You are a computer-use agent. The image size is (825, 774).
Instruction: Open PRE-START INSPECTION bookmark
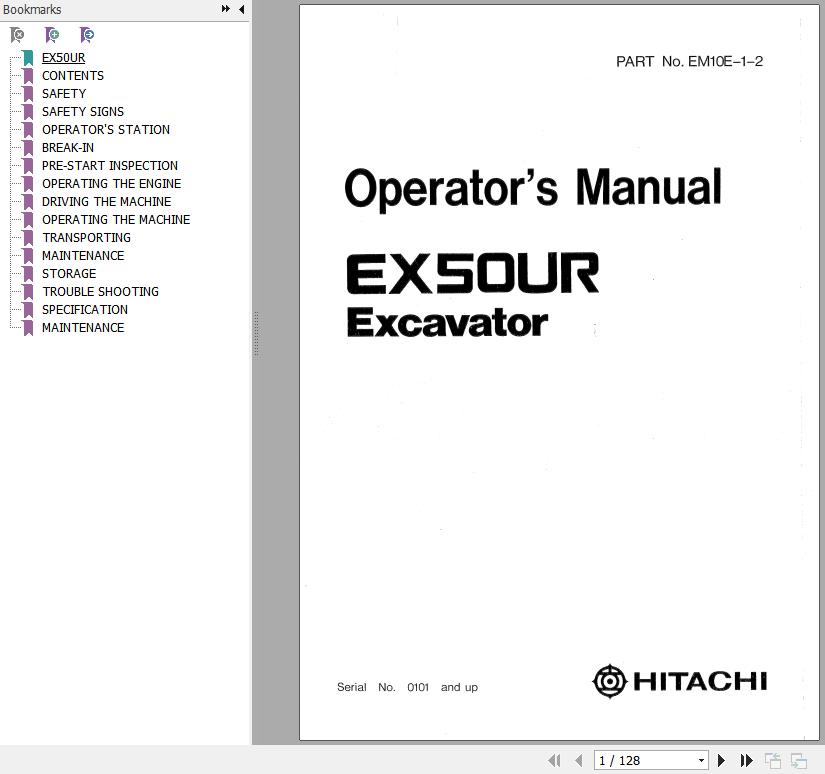pyautogui.click(x=110, y=166)
